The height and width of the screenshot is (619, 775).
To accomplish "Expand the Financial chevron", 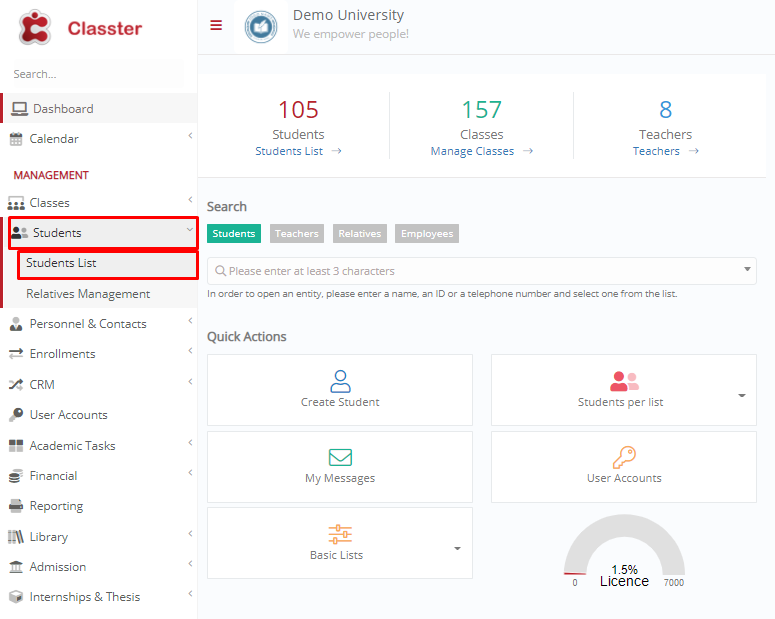I will [190, 473].
